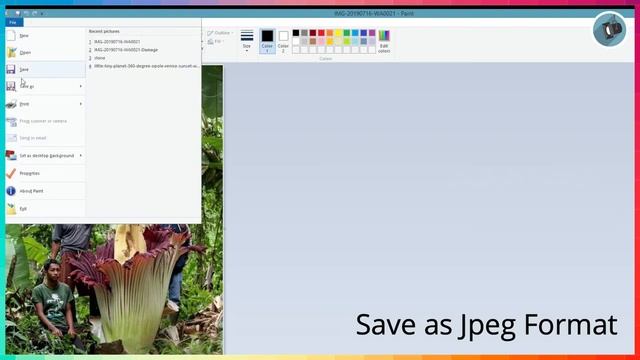Pick the dark red palette swatch

(x=313, y=33)
